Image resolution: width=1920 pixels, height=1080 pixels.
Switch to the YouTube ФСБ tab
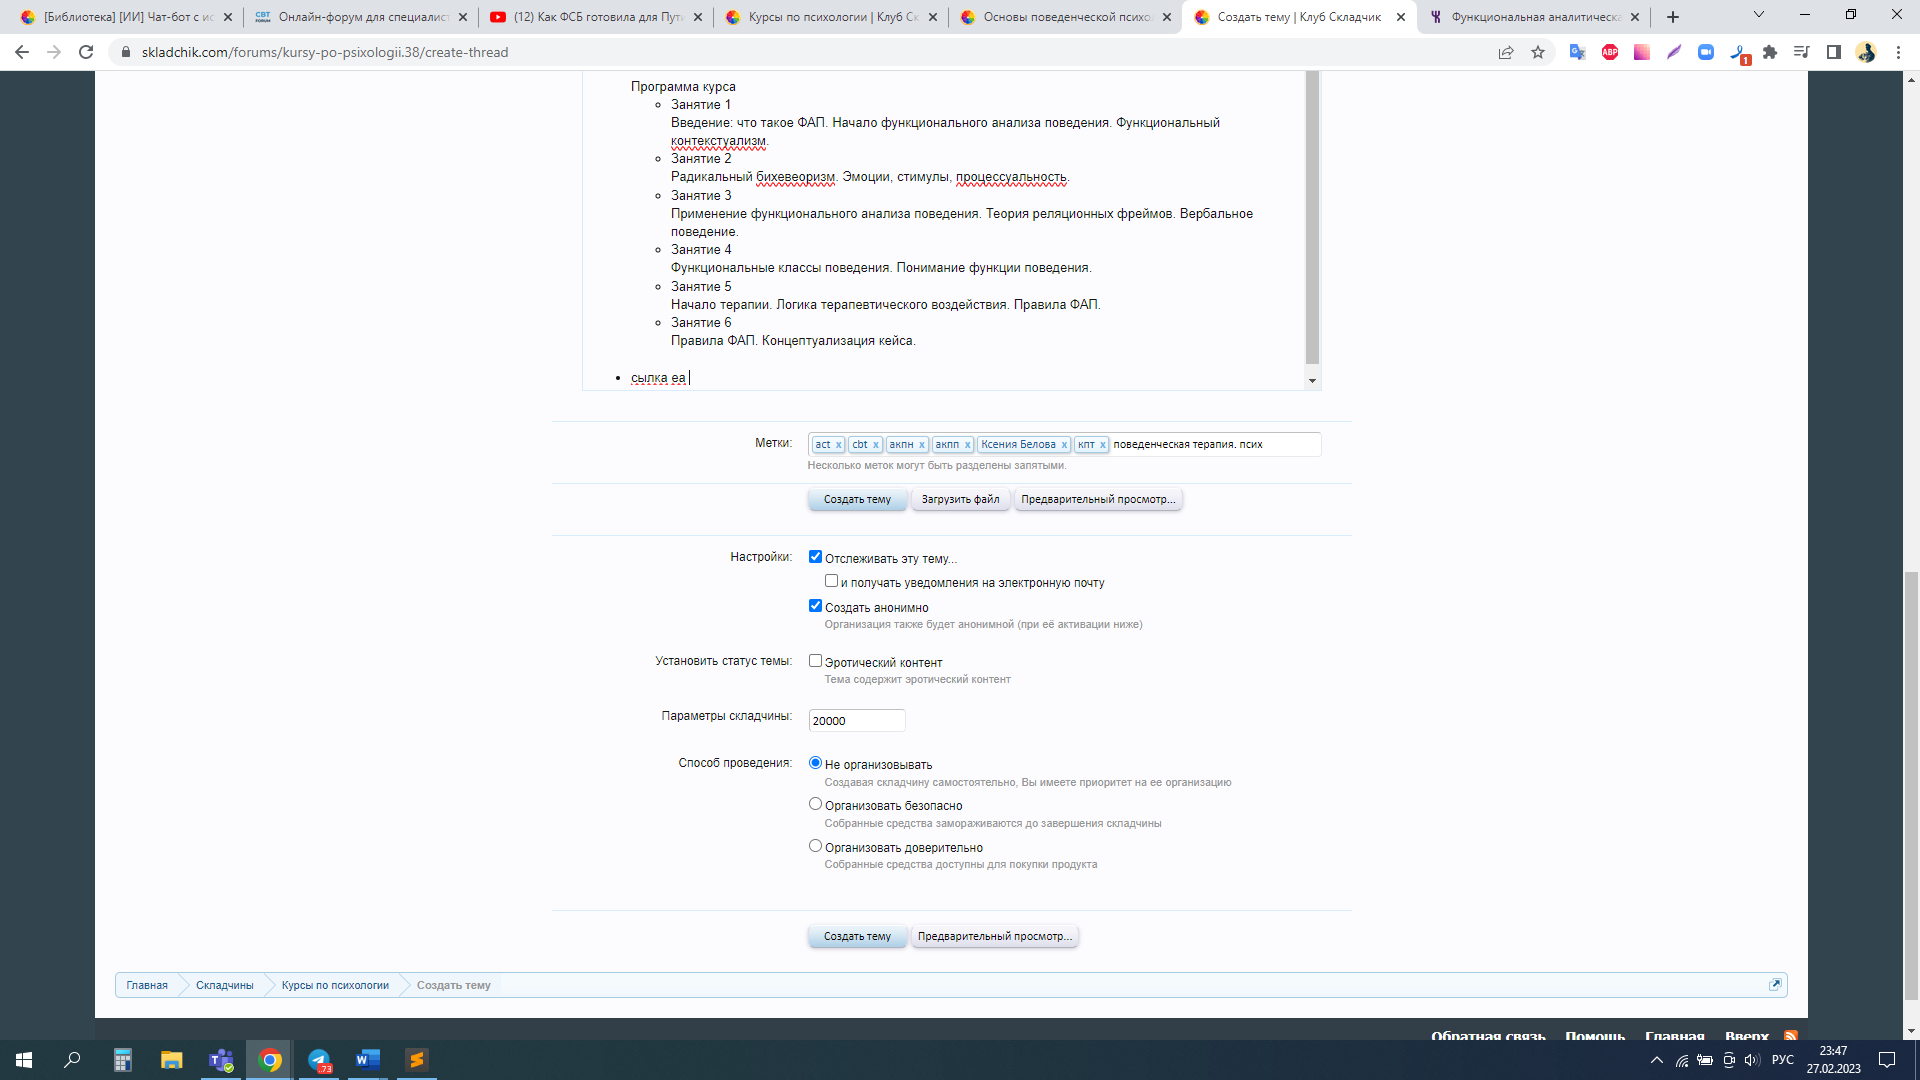click(597, 17)
